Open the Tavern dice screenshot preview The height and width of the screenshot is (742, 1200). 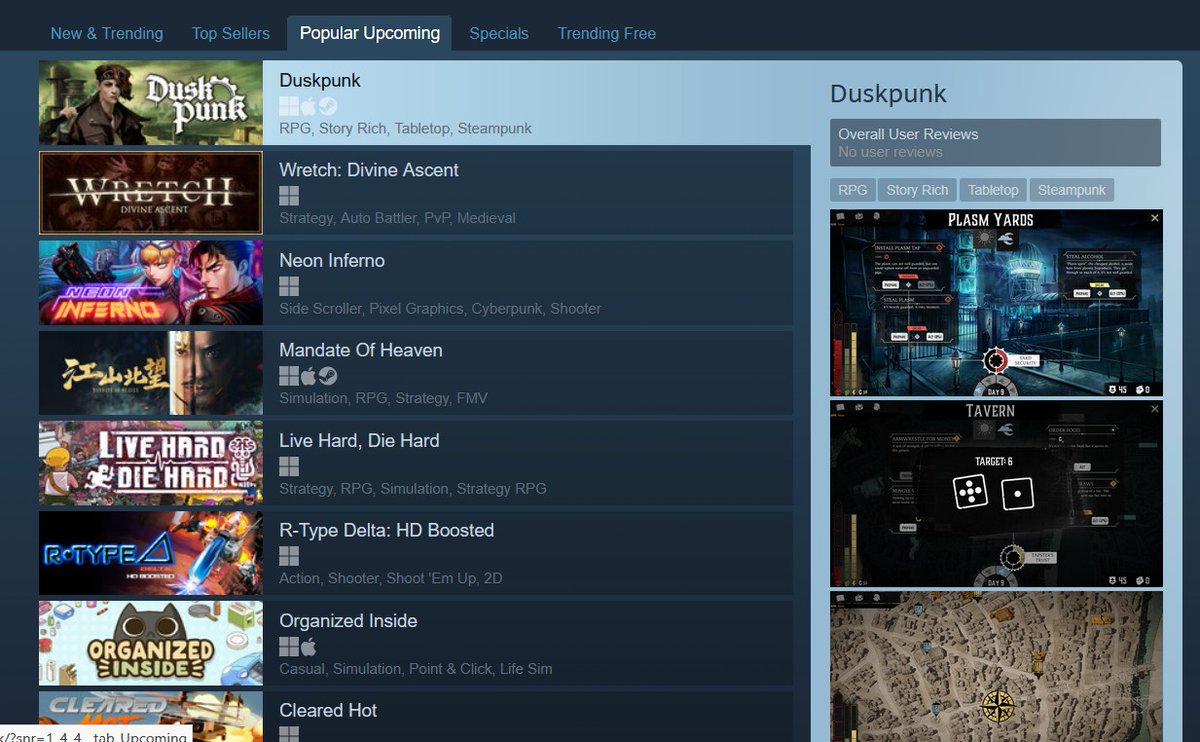[996, 494]
